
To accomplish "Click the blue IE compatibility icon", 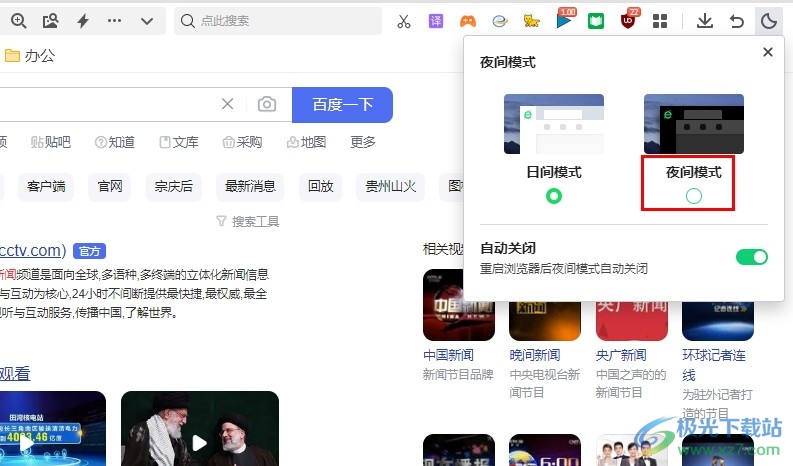I will [500, 21].
